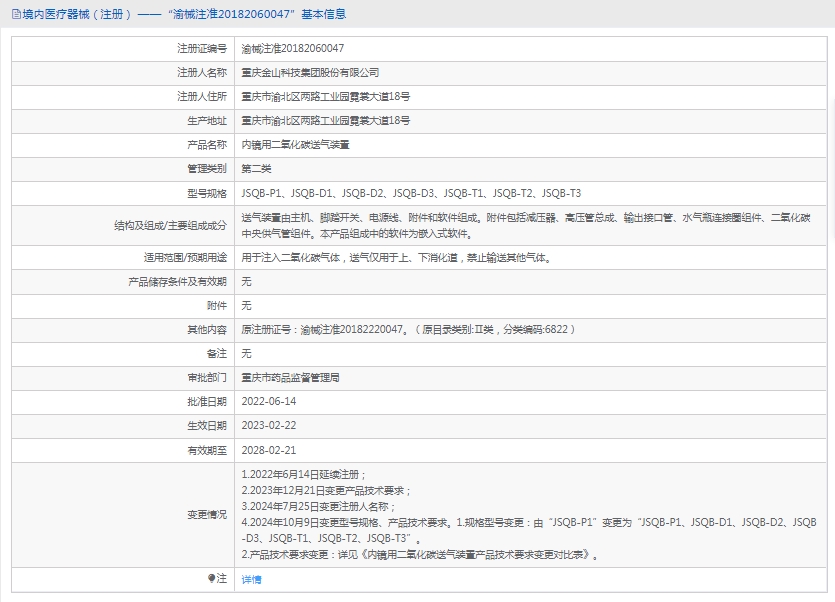
Task: Select the 无 value in the 附件 row
Action: [246, 306]
